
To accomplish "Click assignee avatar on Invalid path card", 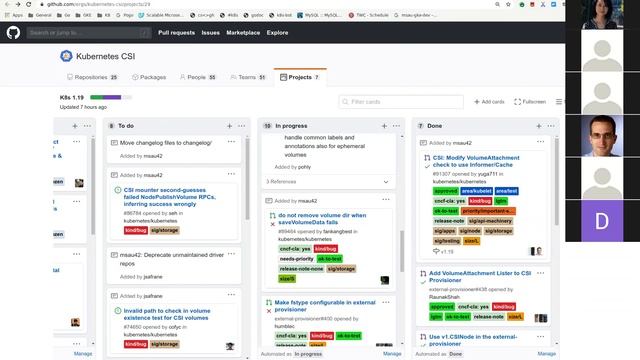I will [x=230, y=346].
